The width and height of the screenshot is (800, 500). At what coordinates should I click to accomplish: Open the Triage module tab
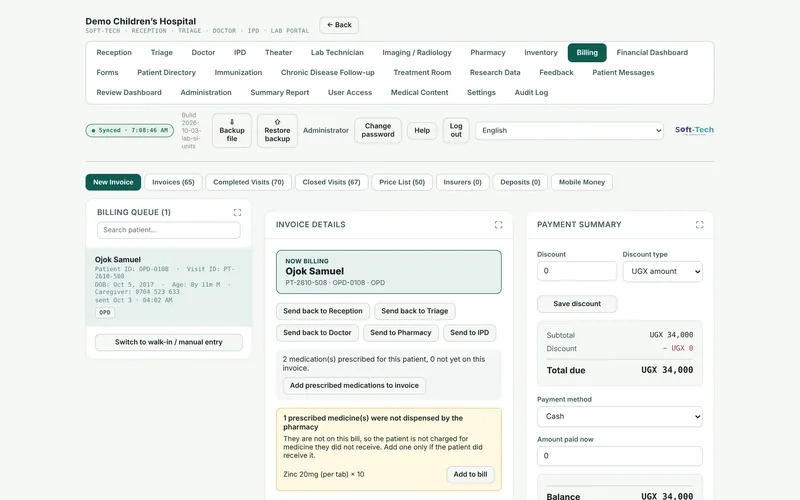pos(162,53)
